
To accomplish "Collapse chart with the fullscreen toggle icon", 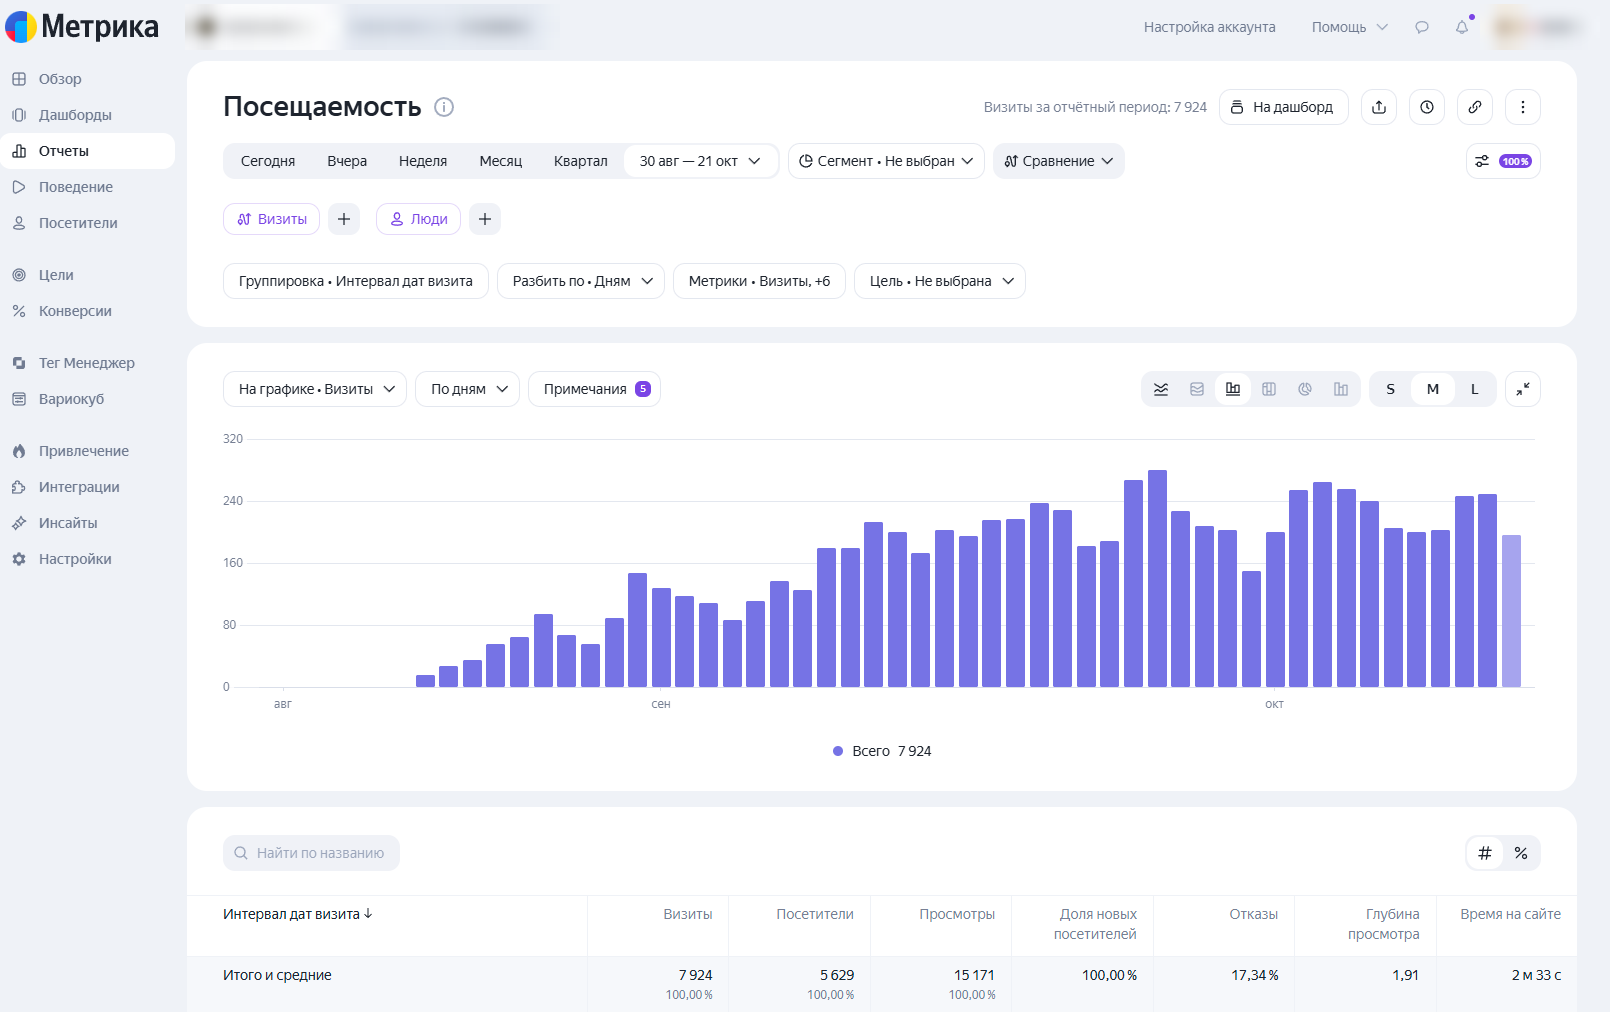I will point(1523,389).
